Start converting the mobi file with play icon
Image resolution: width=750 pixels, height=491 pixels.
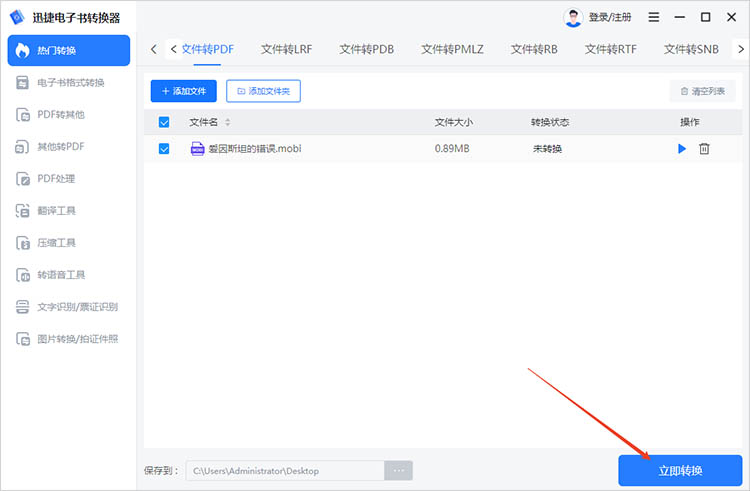(682, 149)
